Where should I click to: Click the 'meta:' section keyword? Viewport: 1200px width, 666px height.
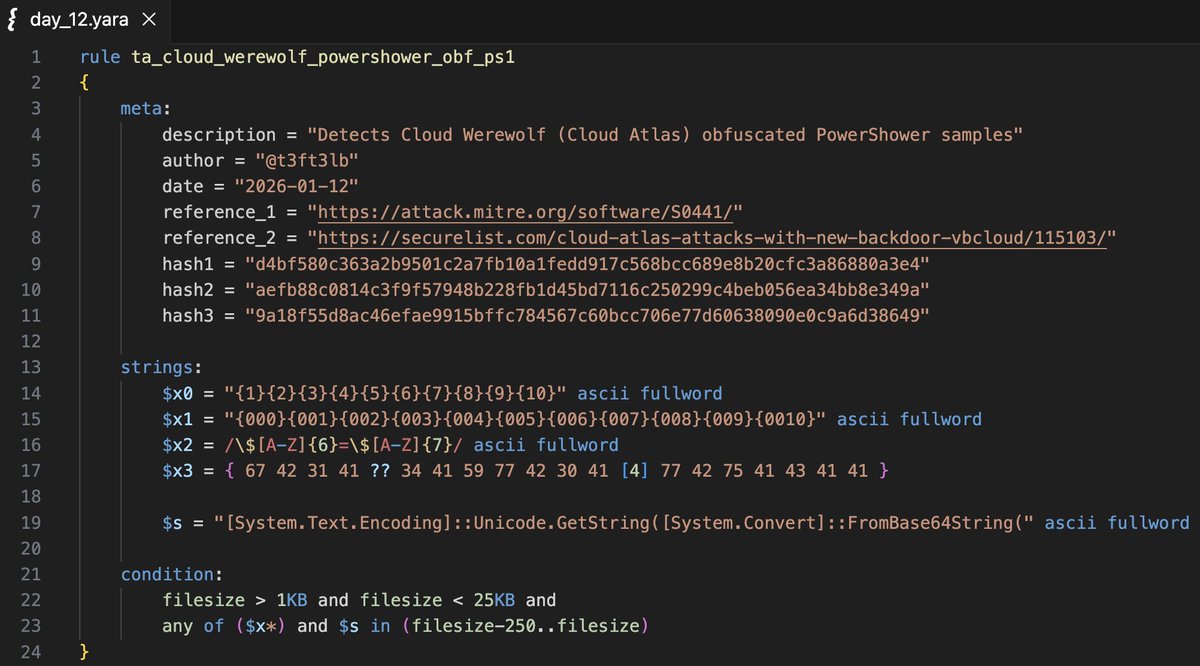[144, 108]
